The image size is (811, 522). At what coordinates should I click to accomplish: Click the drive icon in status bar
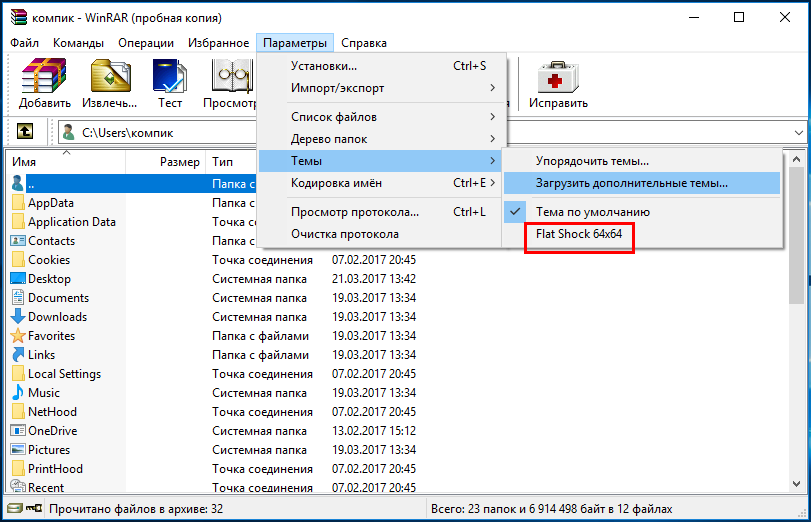[15, 509]
